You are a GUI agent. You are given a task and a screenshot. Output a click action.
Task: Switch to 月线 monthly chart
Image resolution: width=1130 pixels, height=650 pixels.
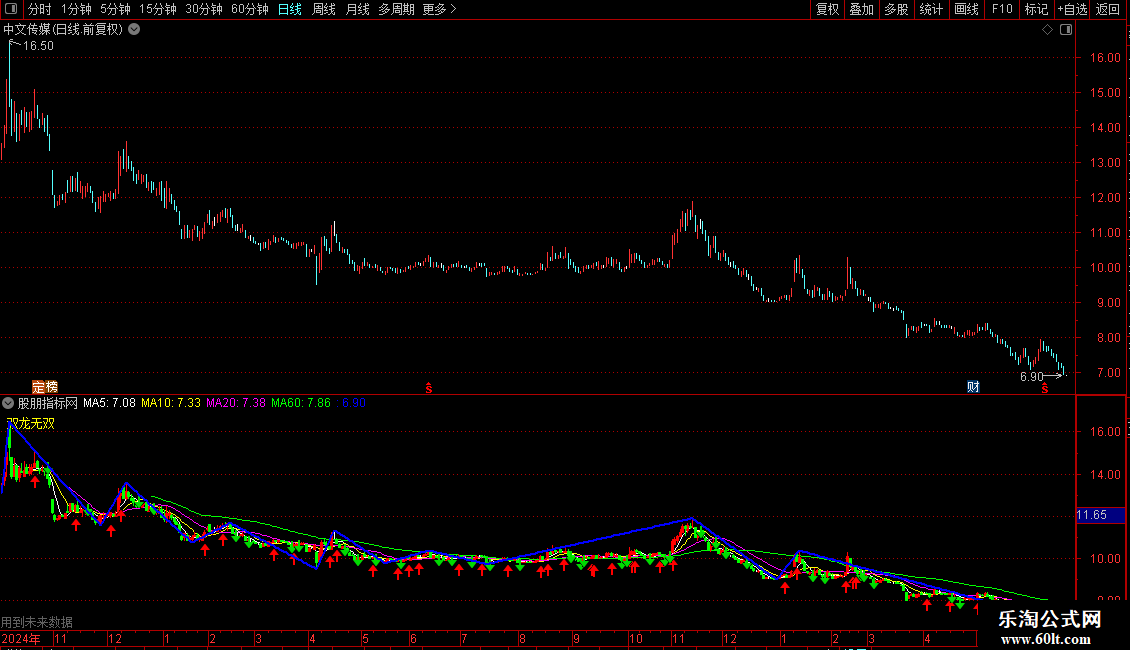[357, 9]
